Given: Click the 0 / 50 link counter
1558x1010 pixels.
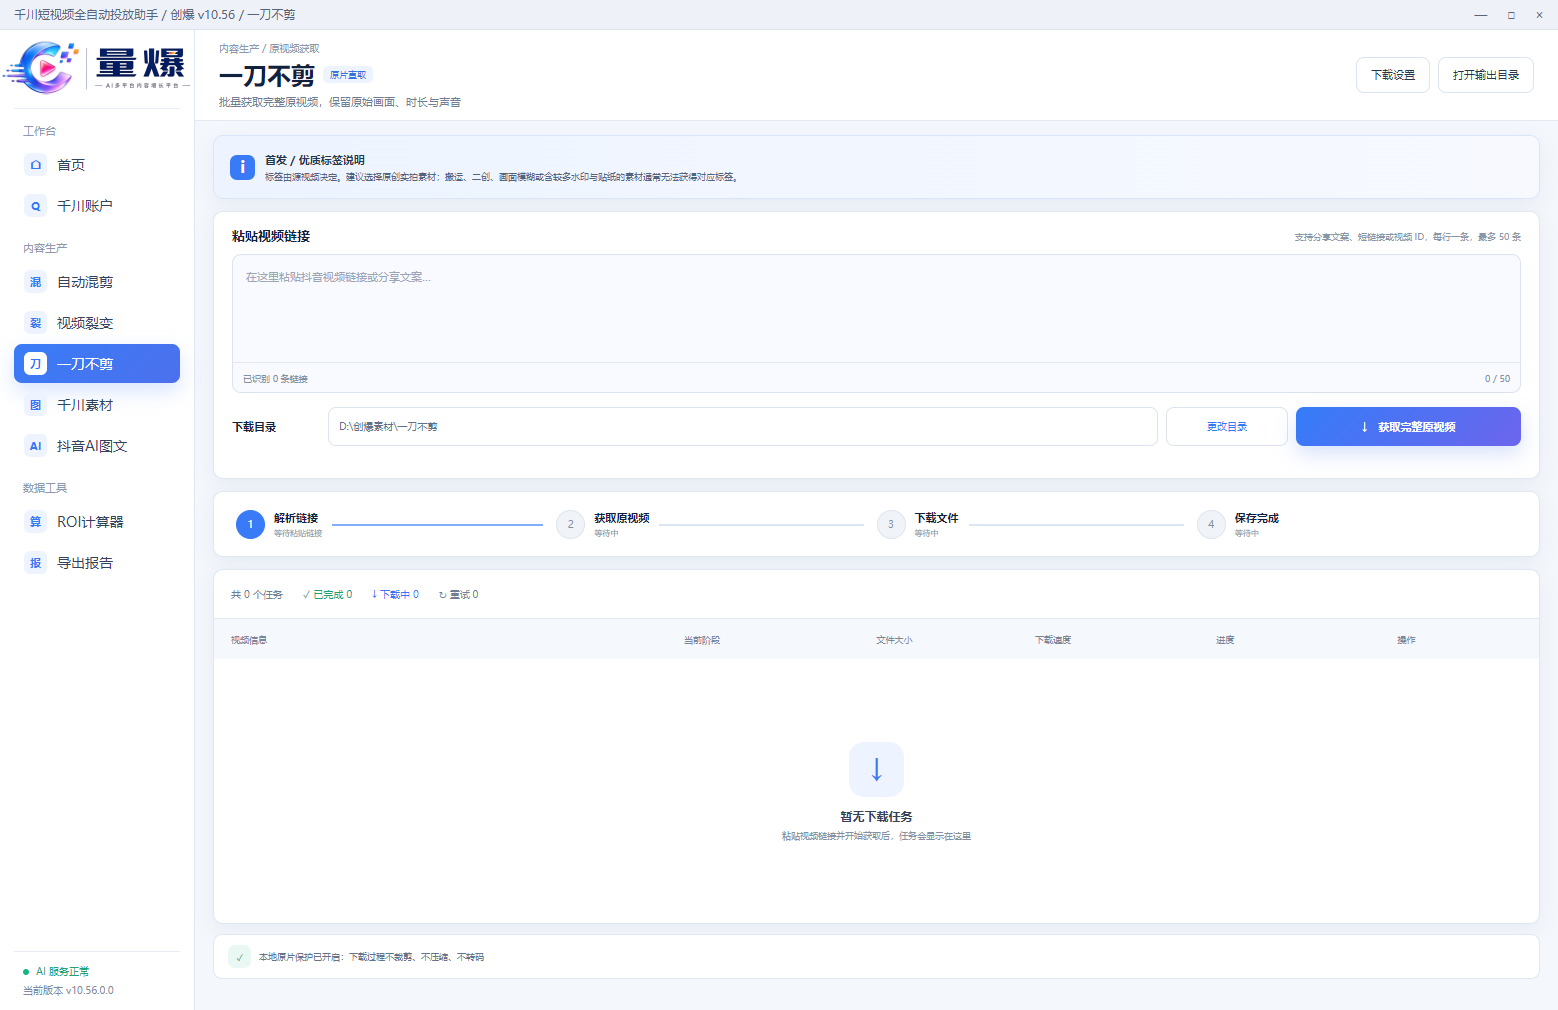Looking at the screenshot, I should coord(1497,379).
